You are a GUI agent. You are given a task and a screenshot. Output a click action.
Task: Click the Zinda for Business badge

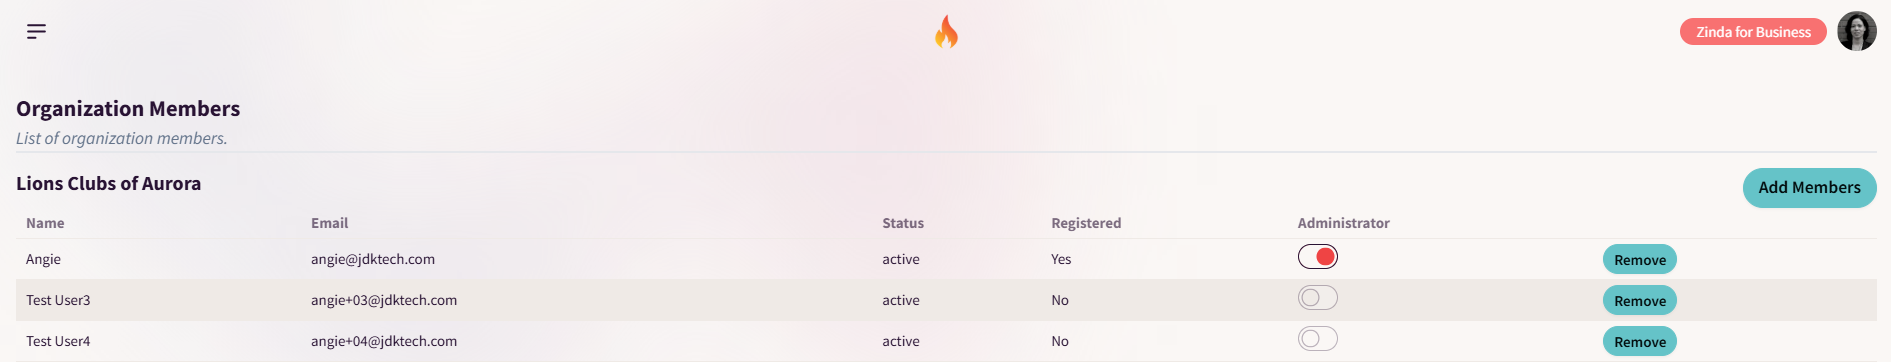[x=1753, y=32]
